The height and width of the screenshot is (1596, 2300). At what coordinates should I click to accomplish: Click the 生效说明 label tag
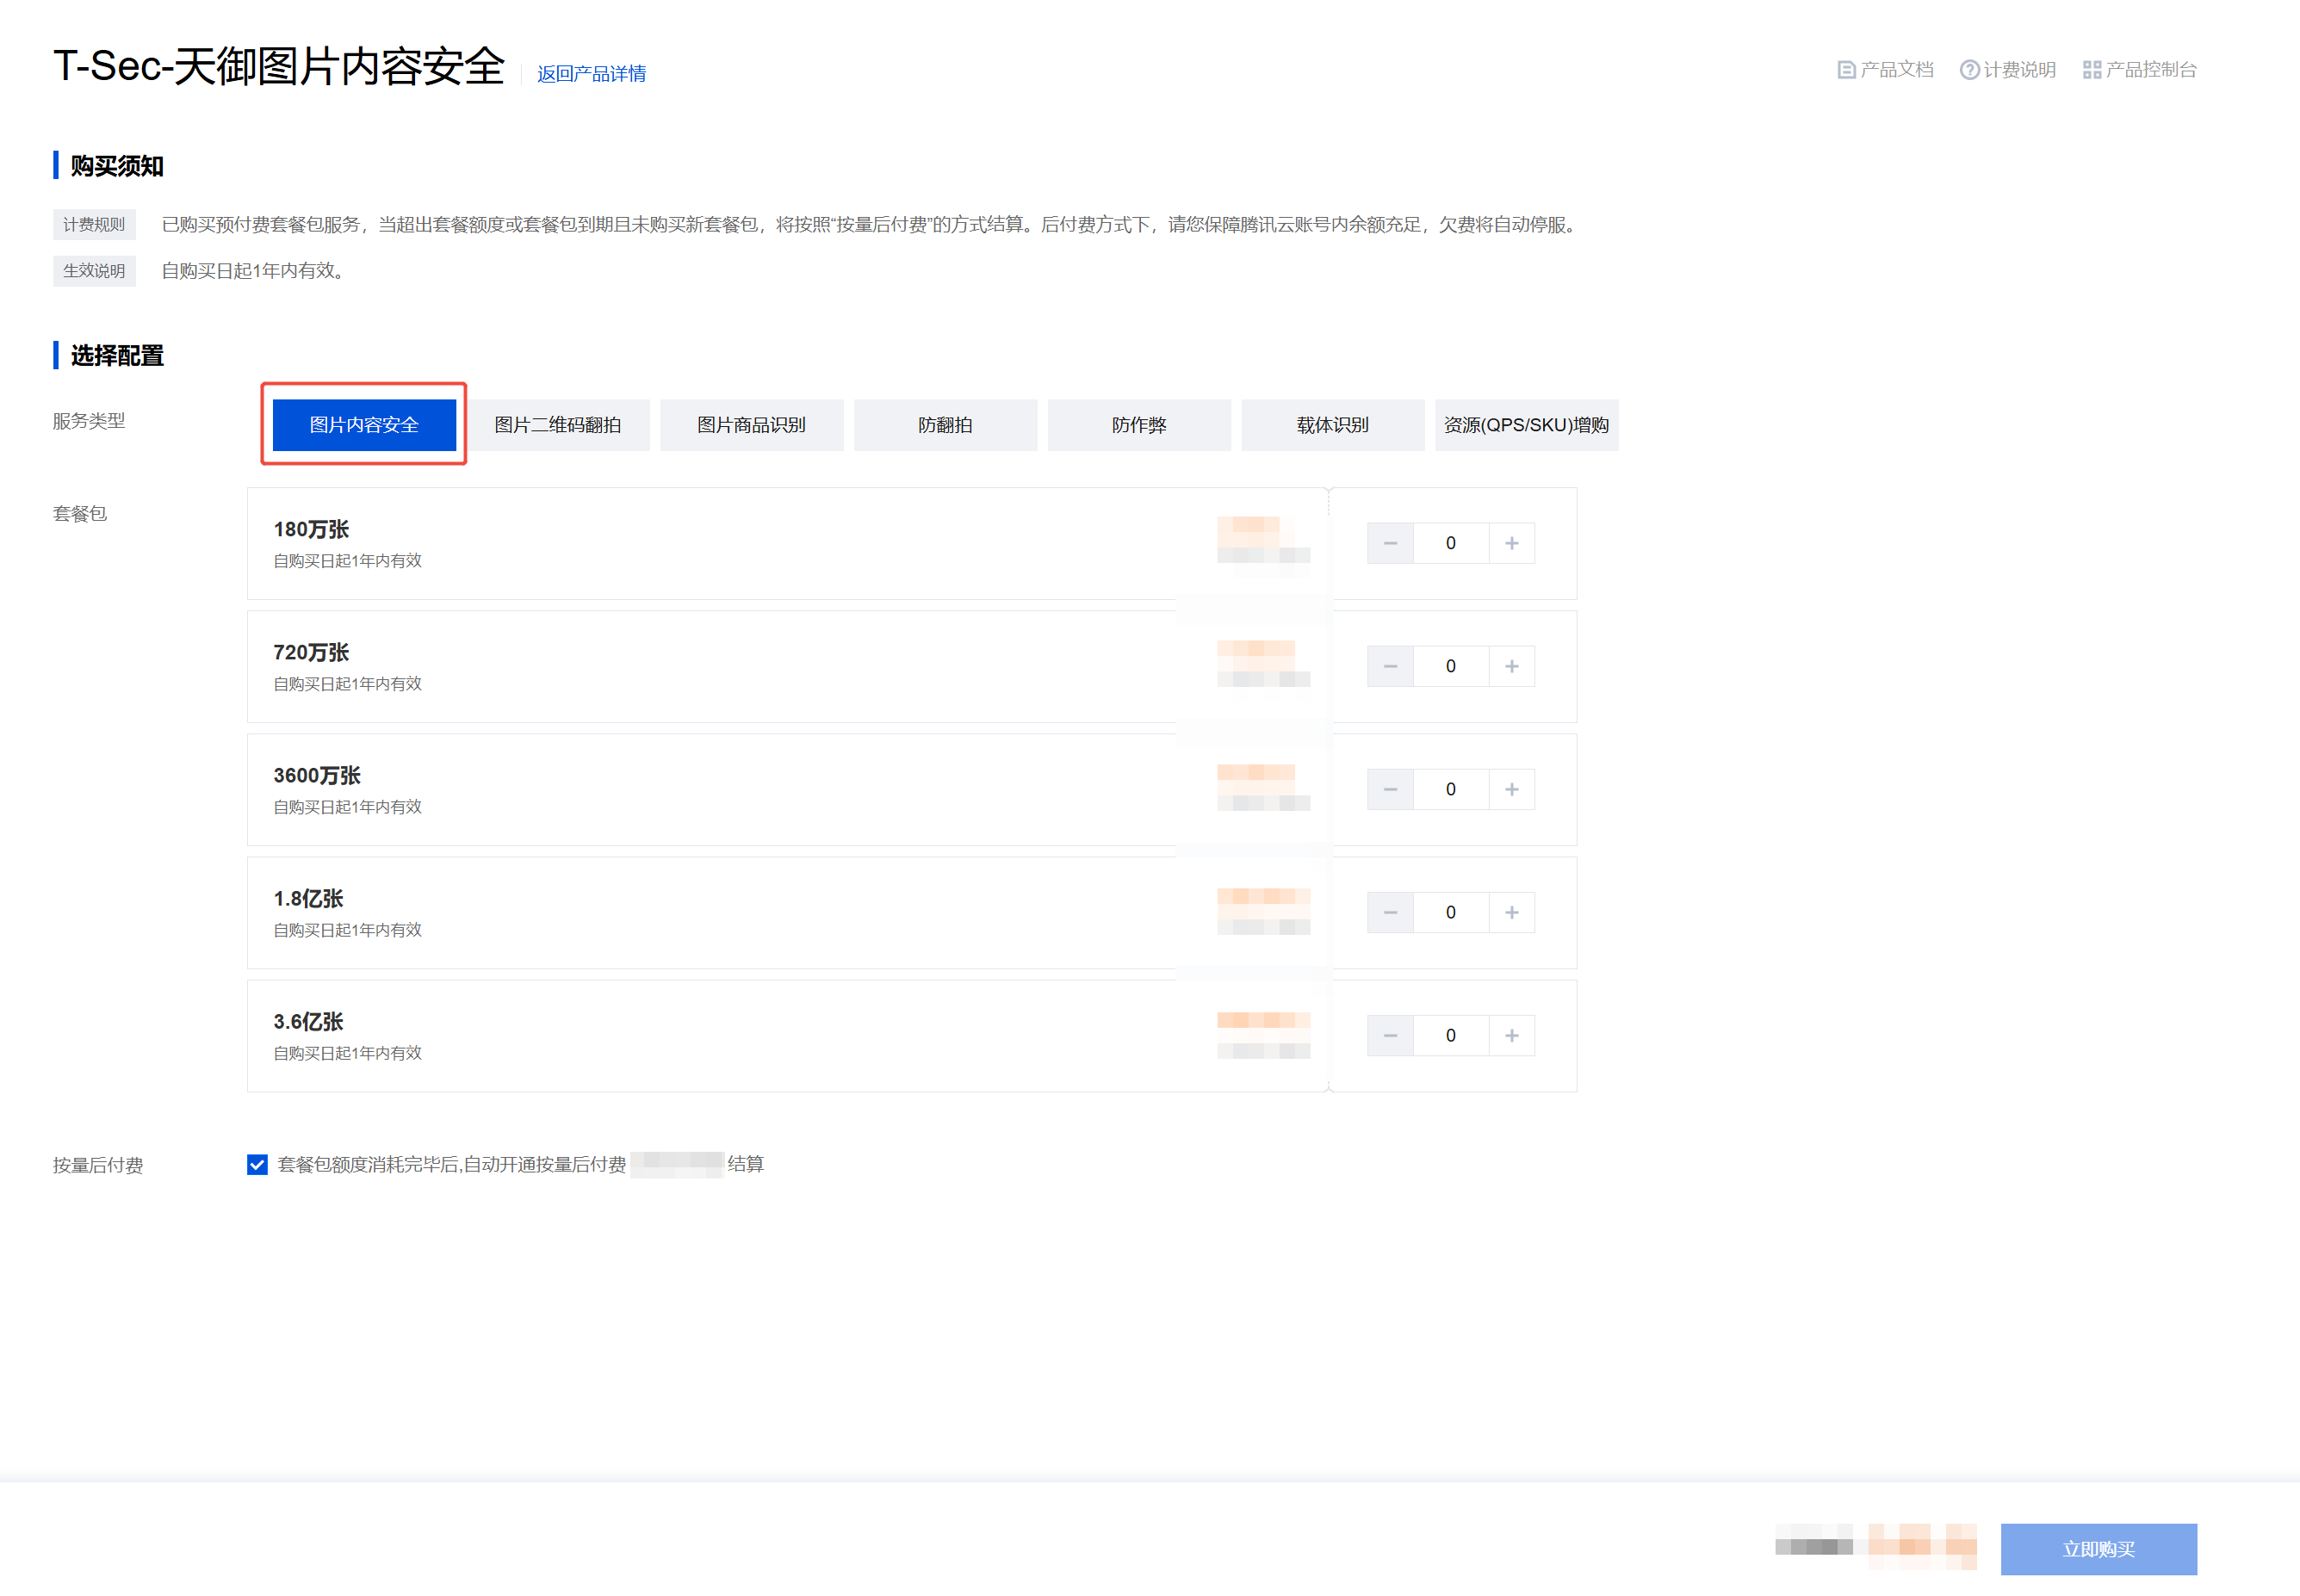tap(94, 270)
